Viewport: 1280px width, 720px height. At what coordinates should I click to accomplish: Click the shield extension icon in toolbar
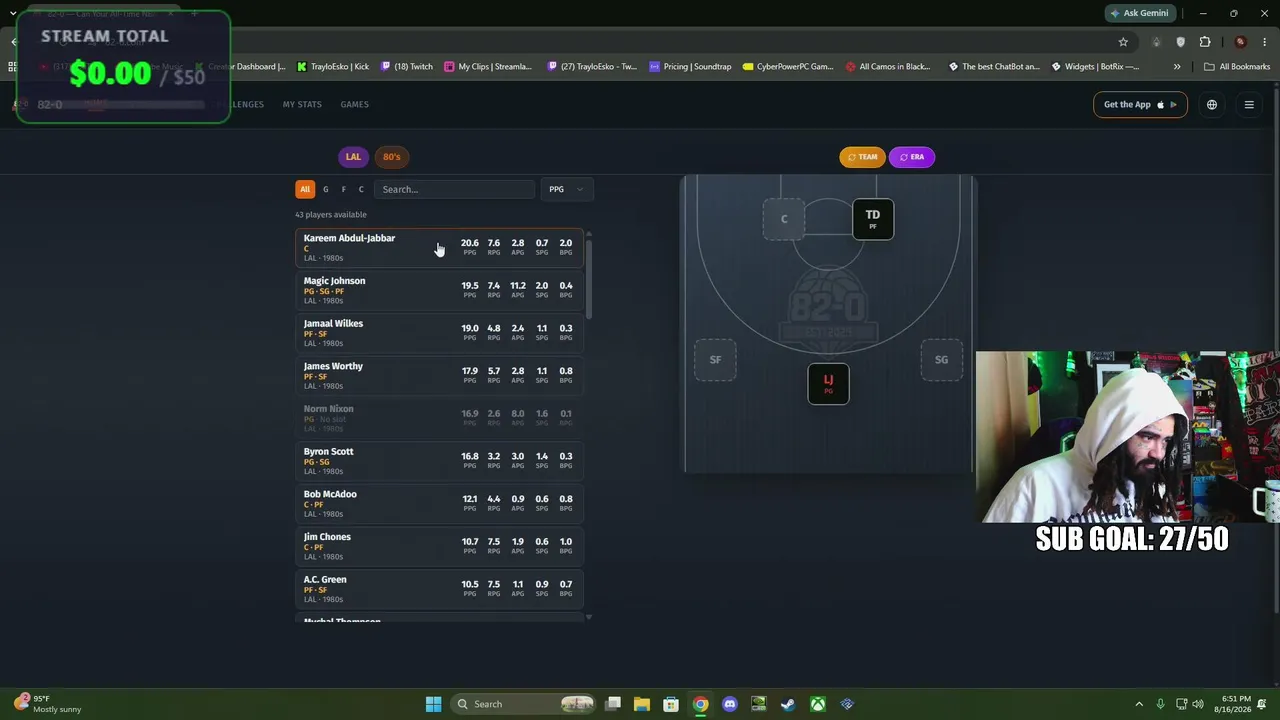click(x=1181, y=42)
